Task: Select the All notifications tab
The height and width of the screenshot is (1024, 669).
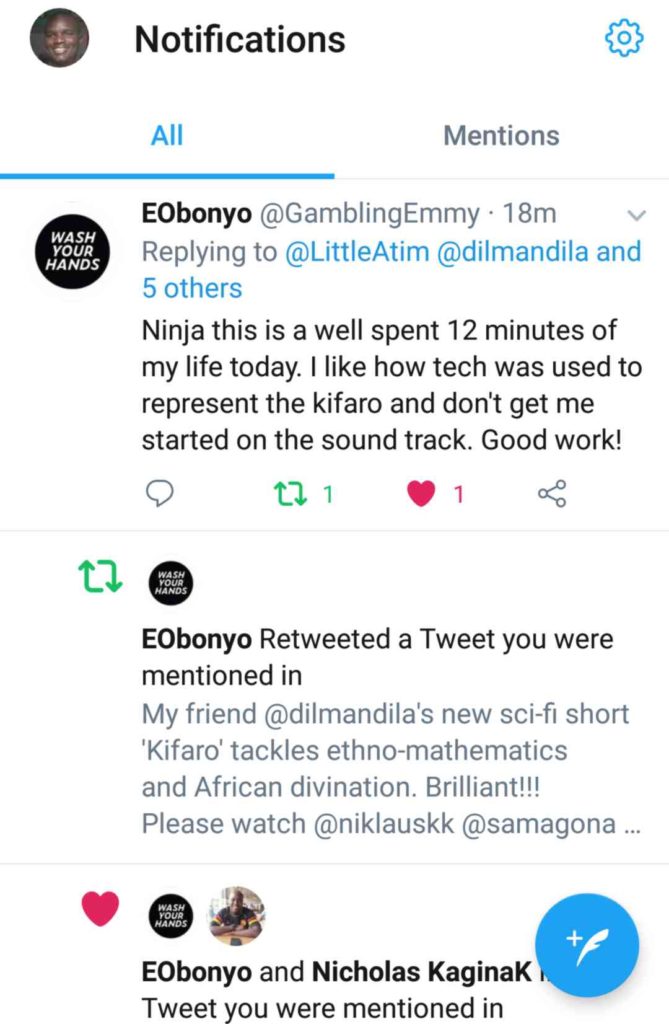Action: click(x=166, y=136)
